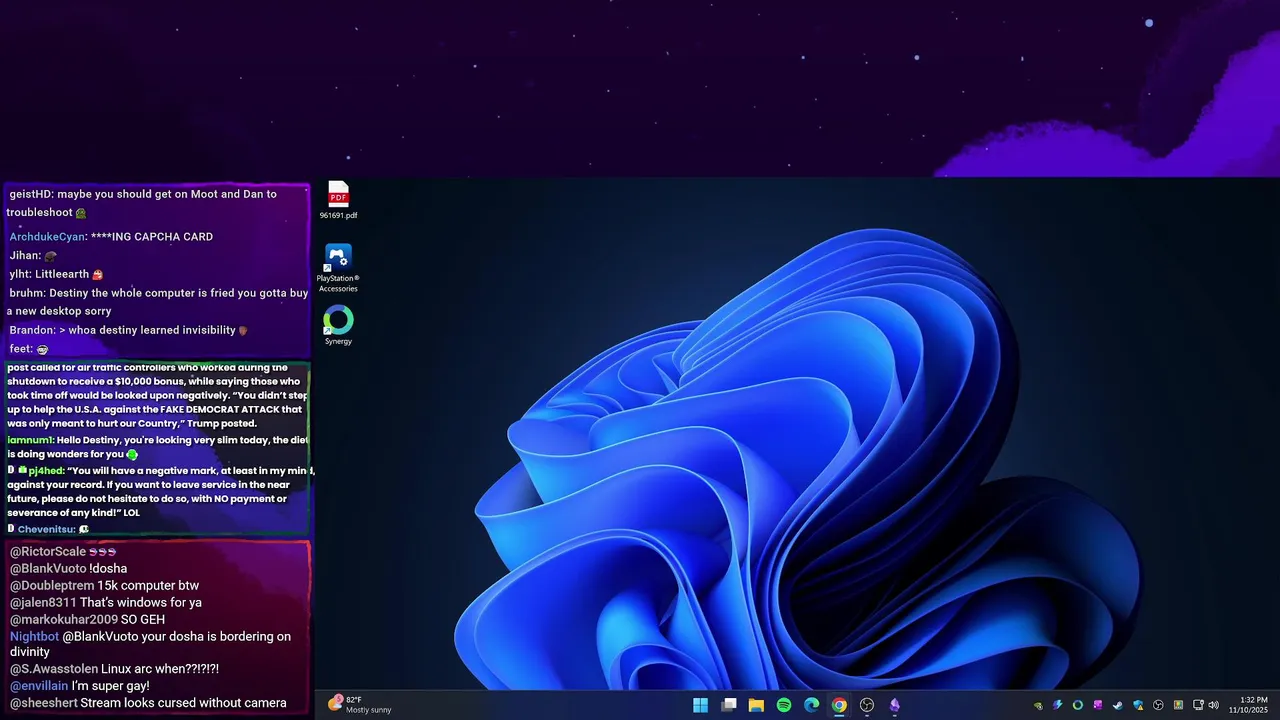The height and width of the screenshot is (720, 1280).
Task: Click the @jalen8311 chat message
Action: click(105, 603)
